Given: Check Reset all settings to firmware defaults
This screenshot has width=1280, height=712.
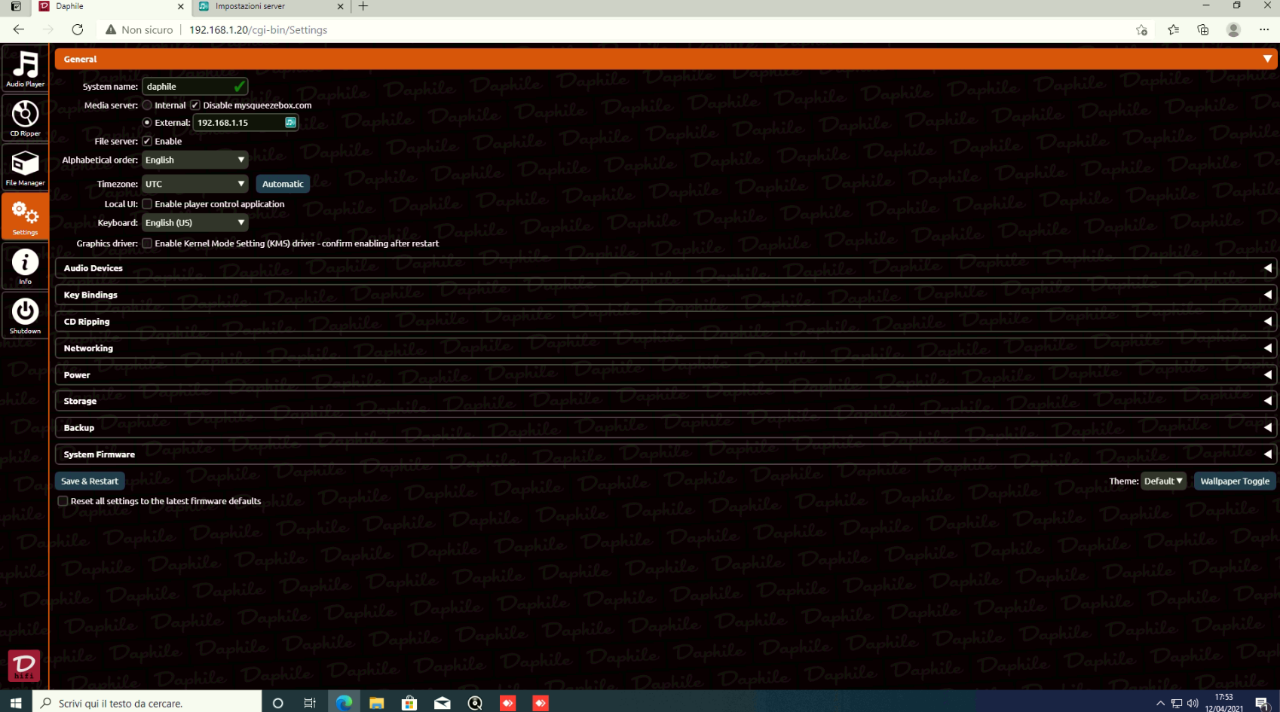Looking at the screenshot, I should click(x=63, y=501).
